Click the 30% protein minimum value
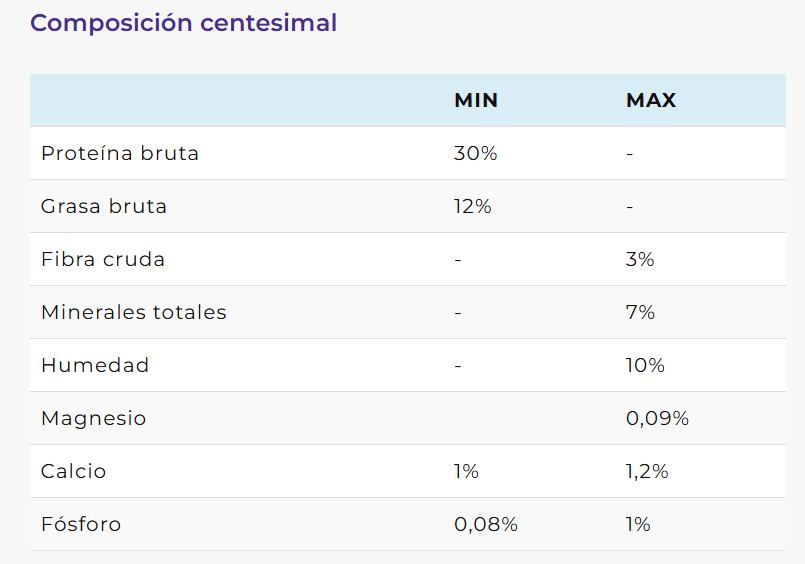 point(476,153)
